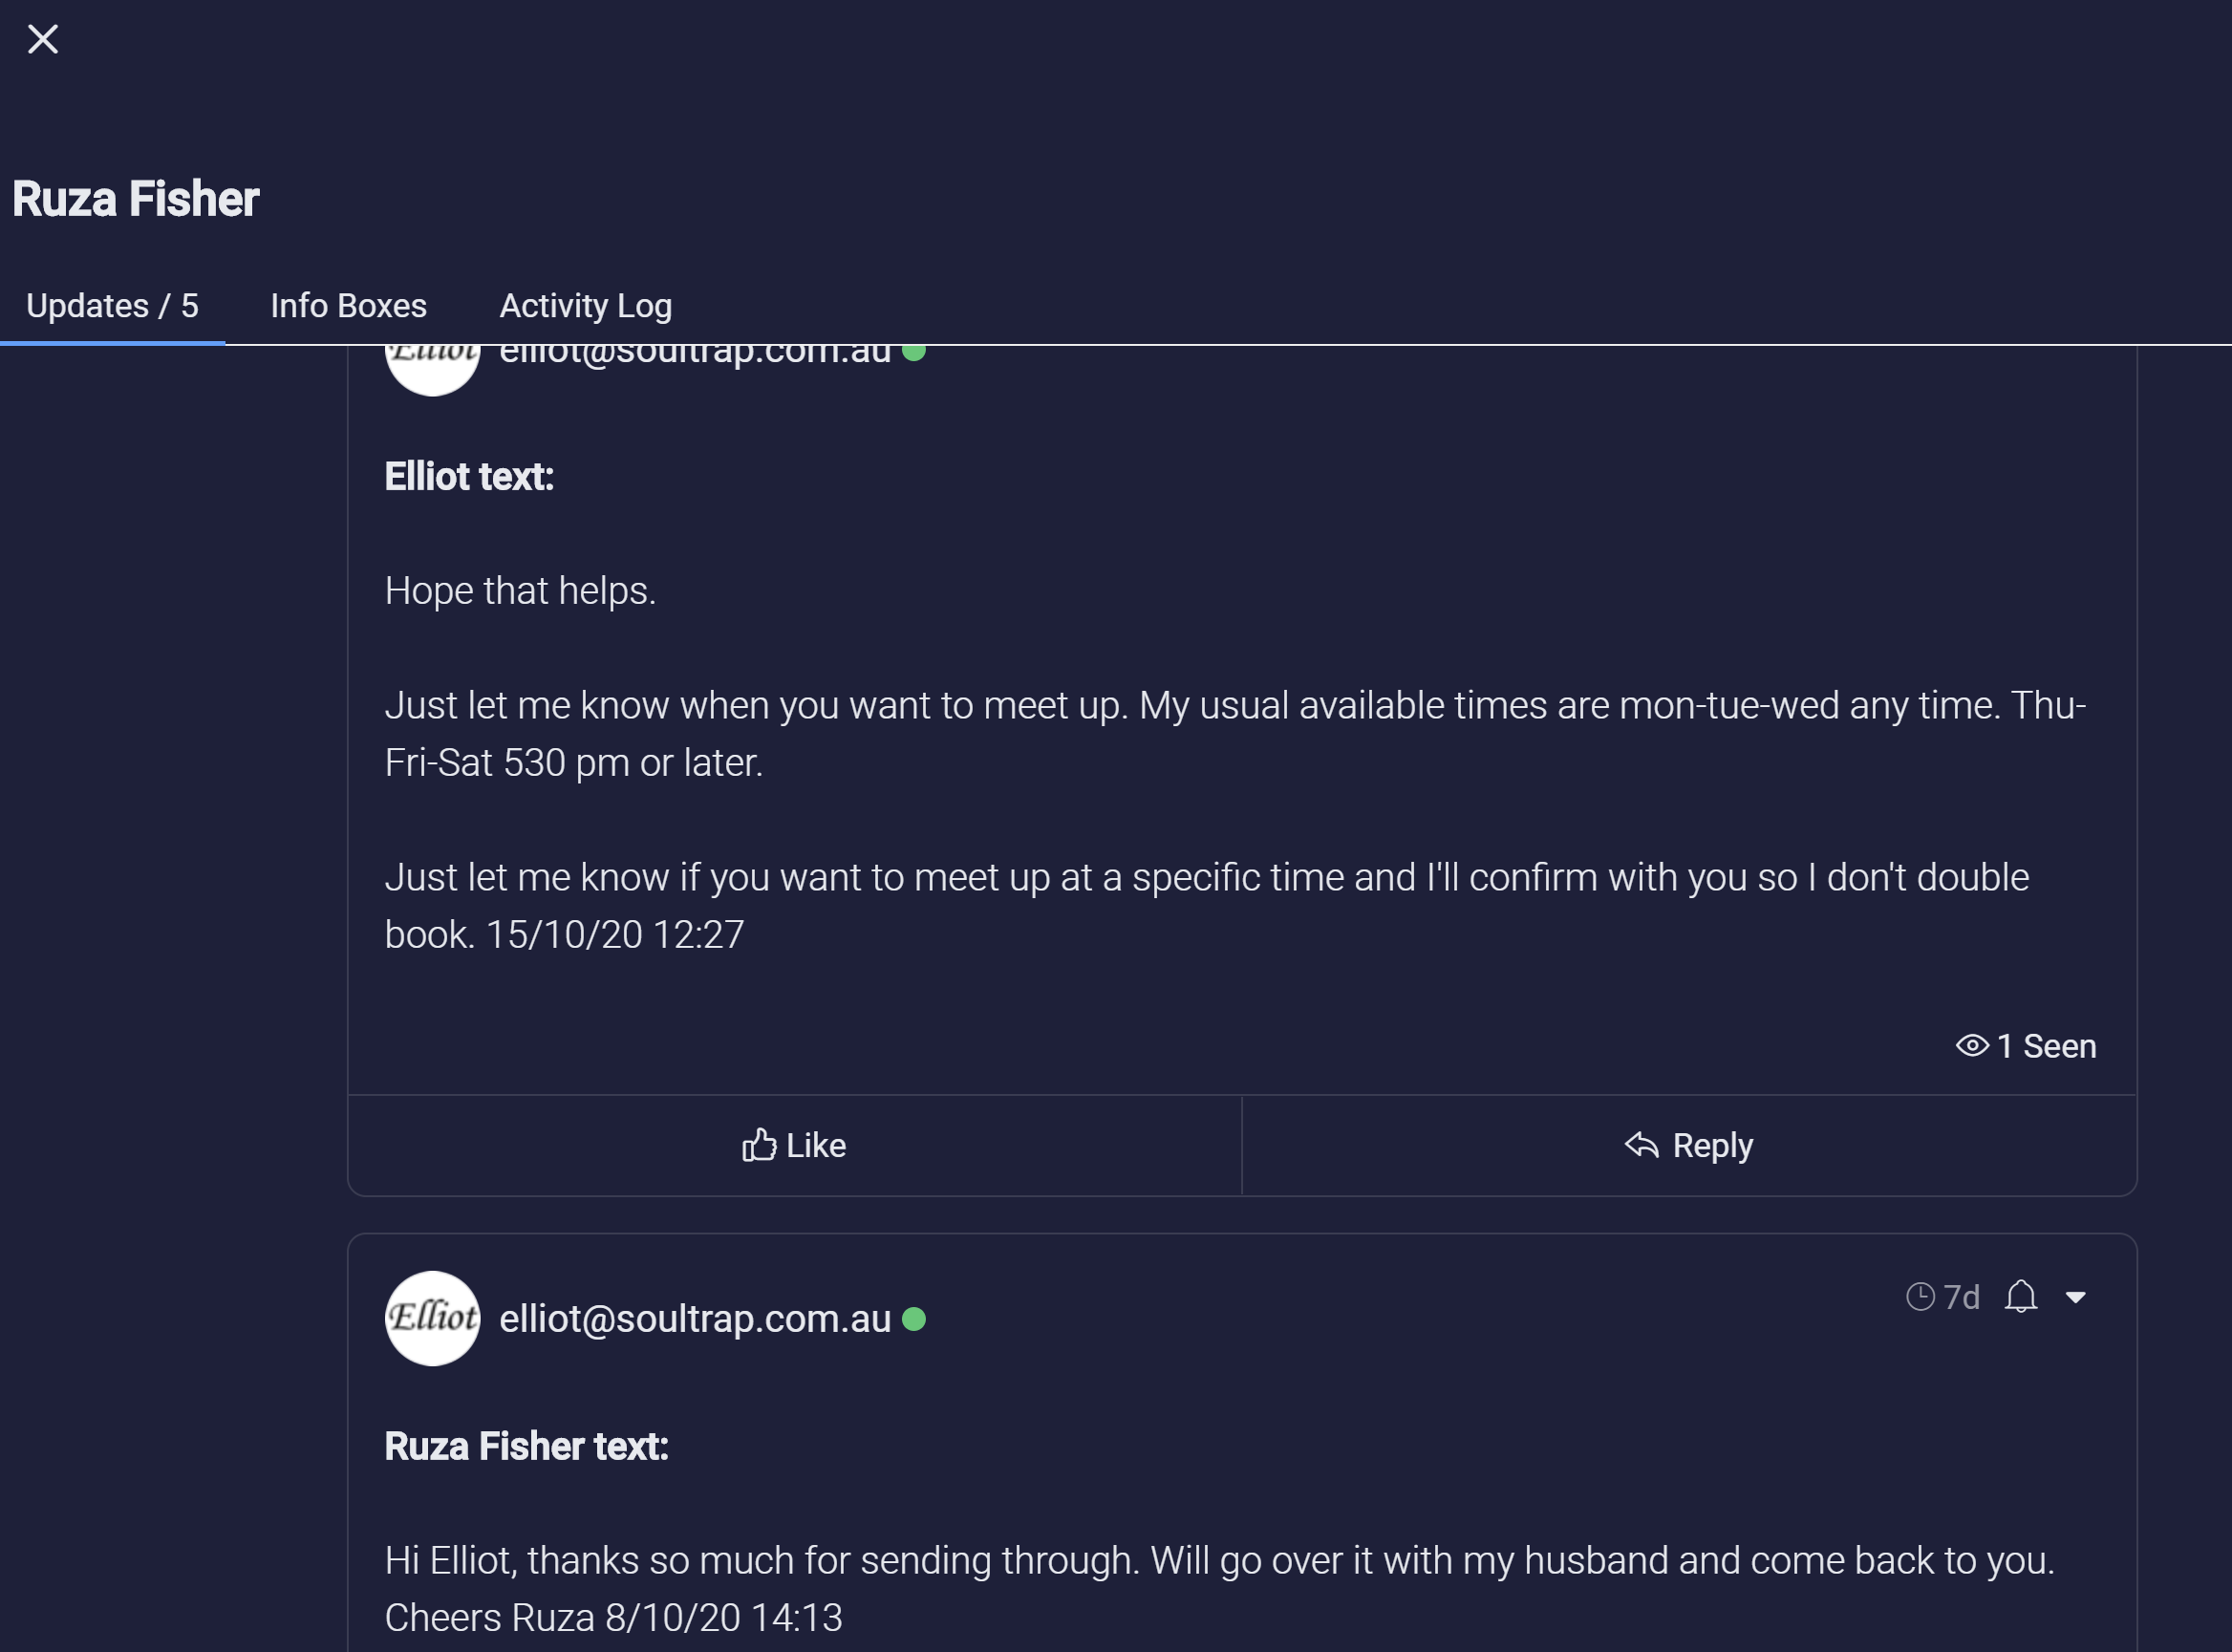The height and width of the screenshot is (1652, 2232).
Task: Open the Activity Log tab
Action: tap(585, 306)
